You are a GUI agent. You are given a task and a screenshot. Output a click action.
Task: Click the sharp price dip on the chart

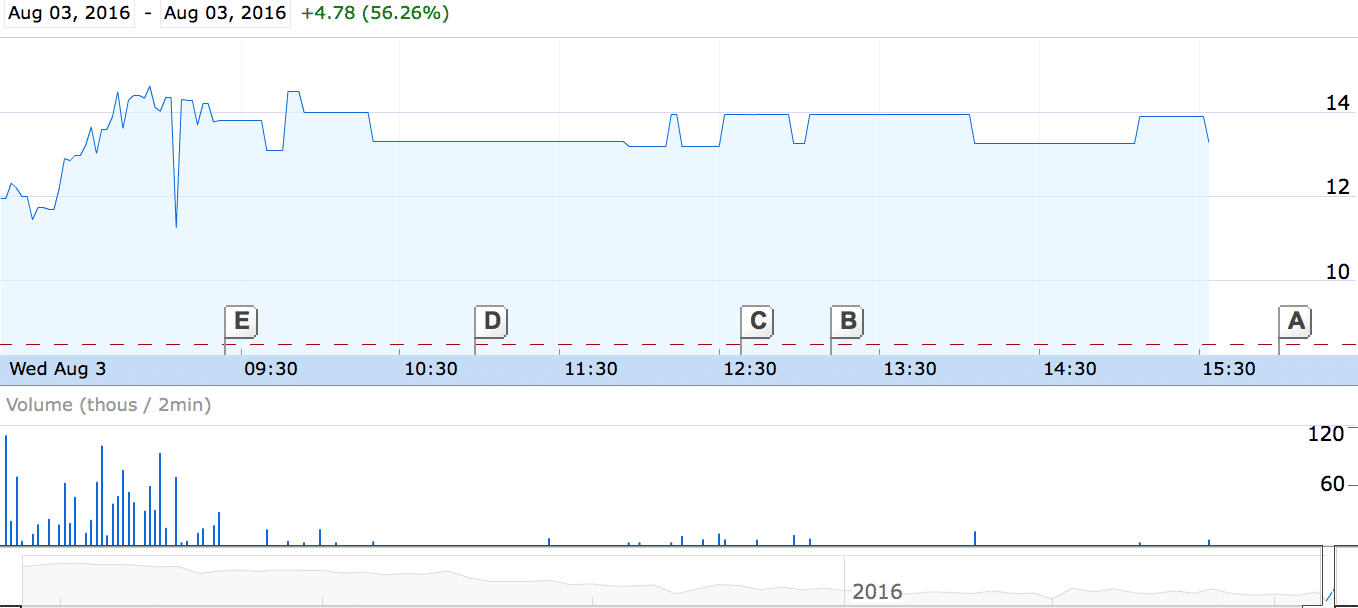176,220
